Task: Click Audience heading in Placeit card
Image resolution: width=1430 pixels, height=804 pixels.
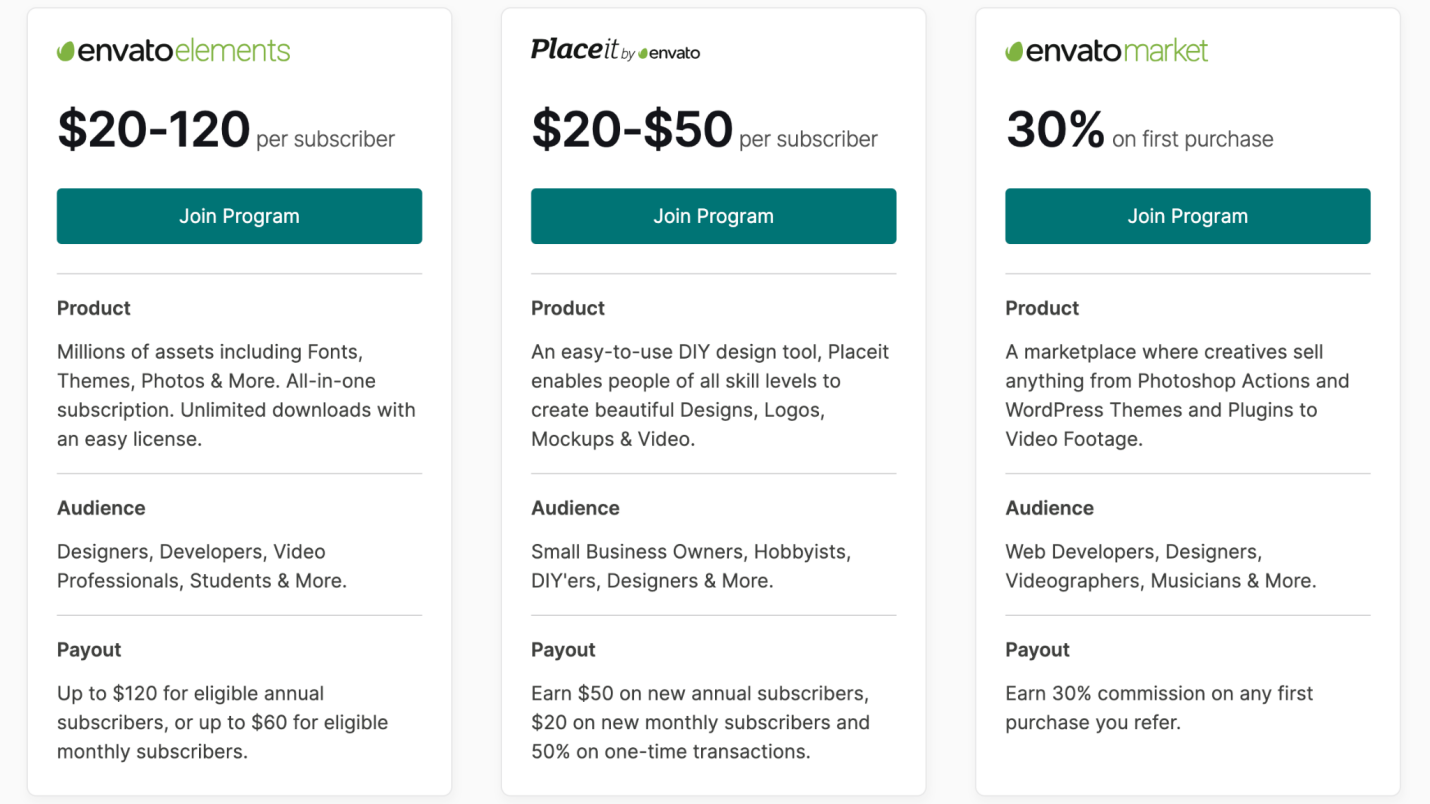Action: (x=575, y=508)
